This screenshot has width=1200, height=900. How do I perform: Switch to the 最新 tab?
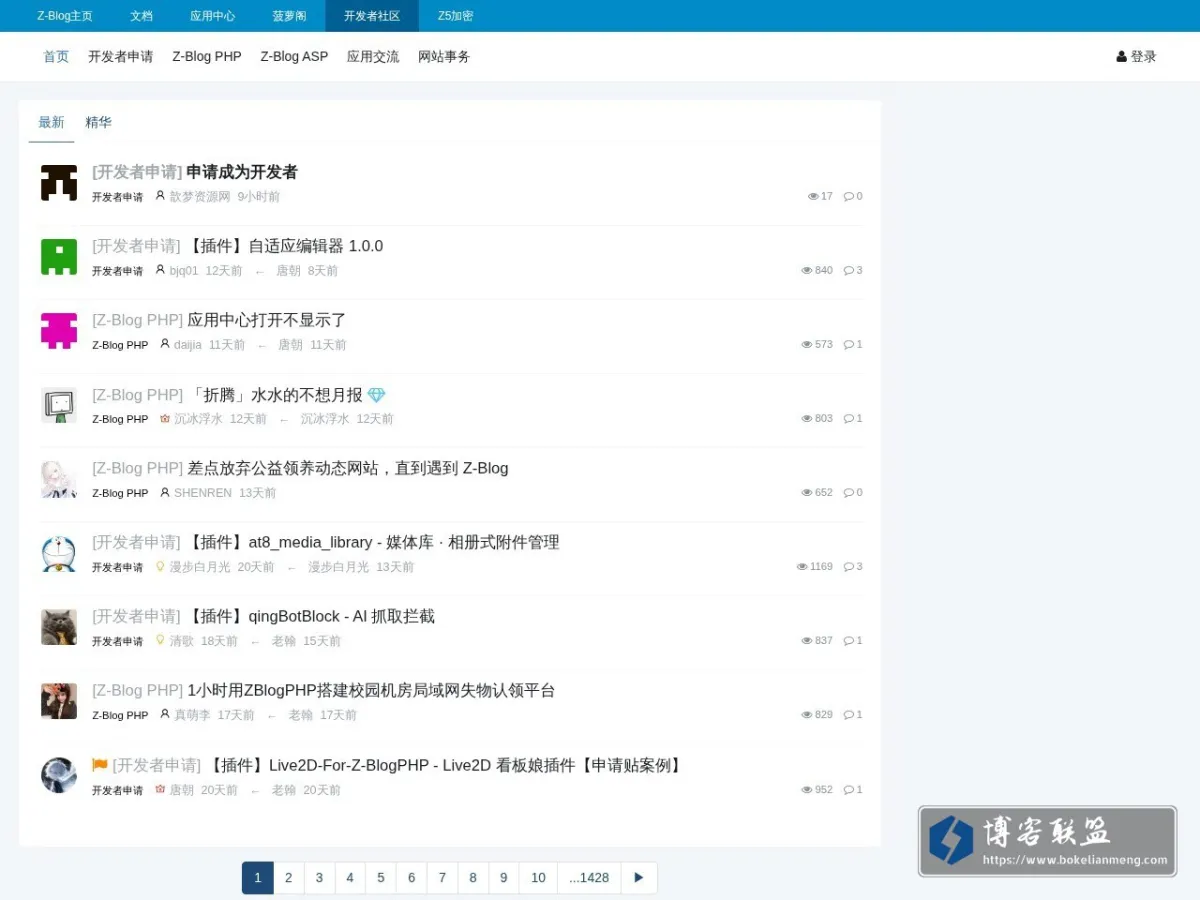pos(51,122)
